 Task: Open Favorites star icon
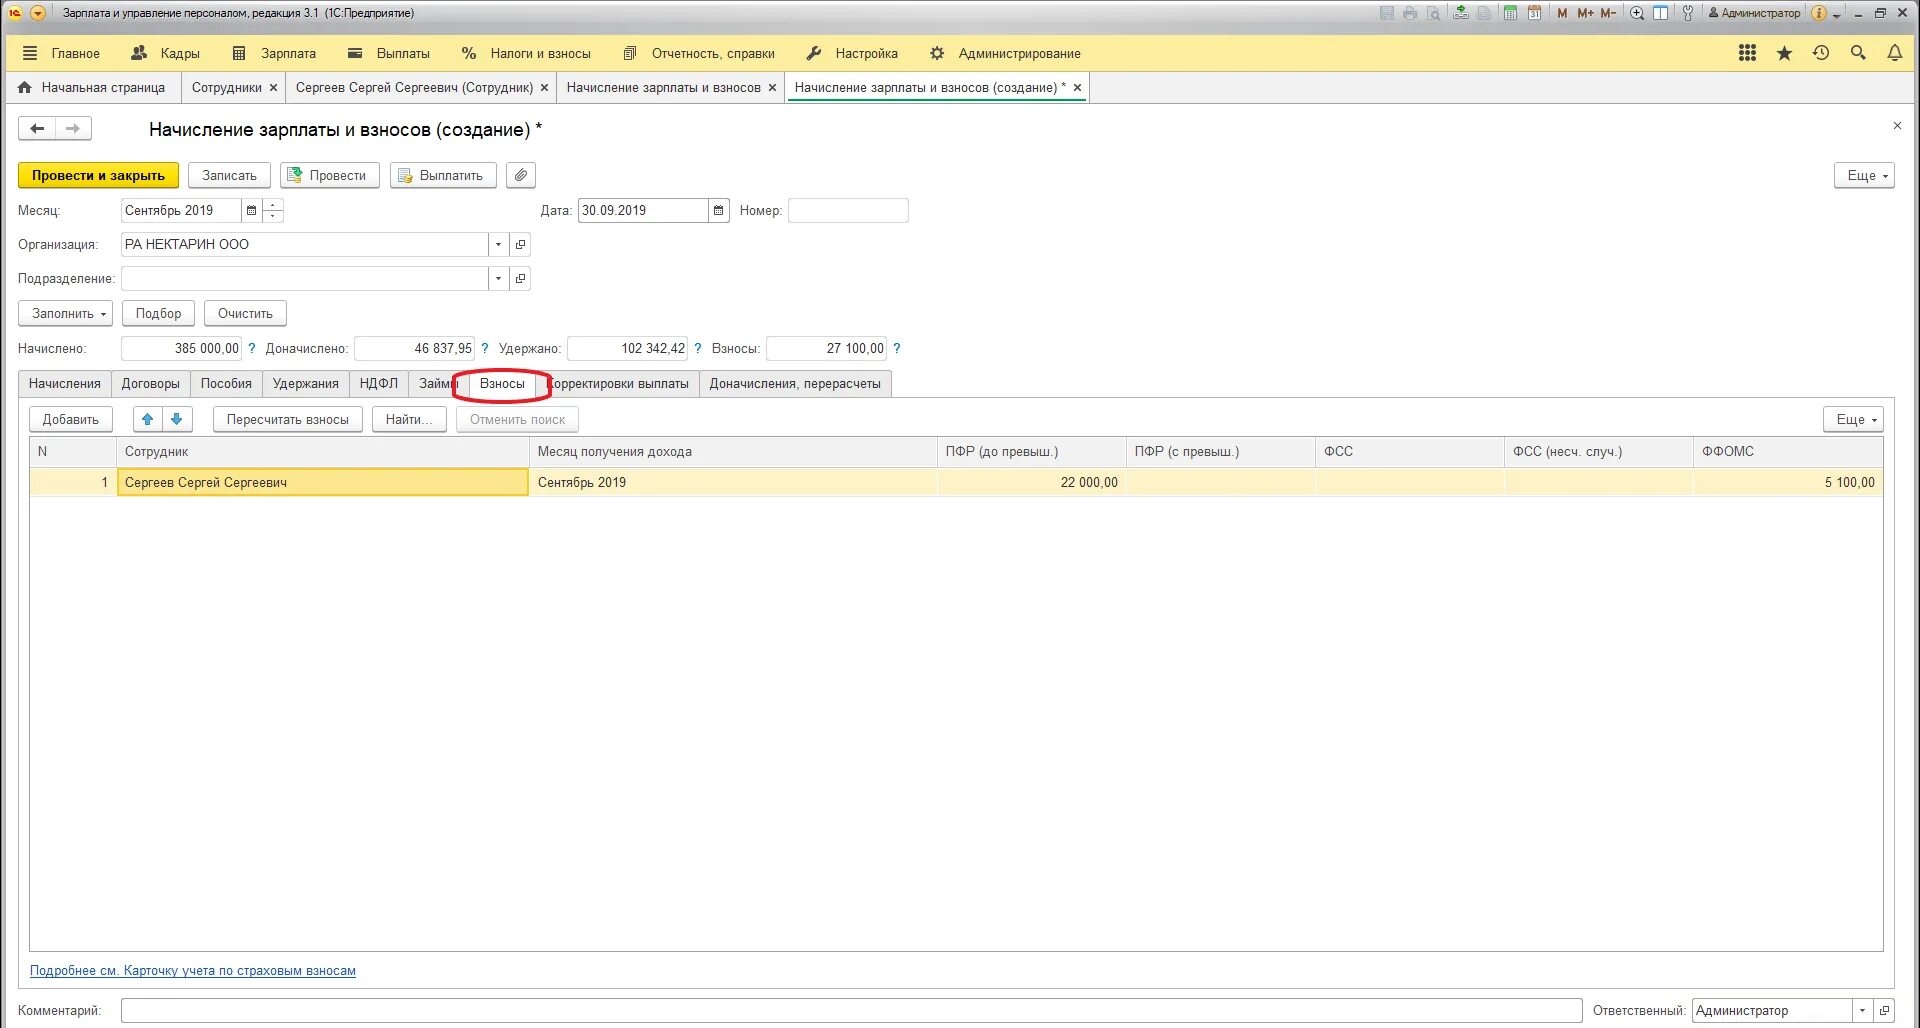tap(1784, 53)
